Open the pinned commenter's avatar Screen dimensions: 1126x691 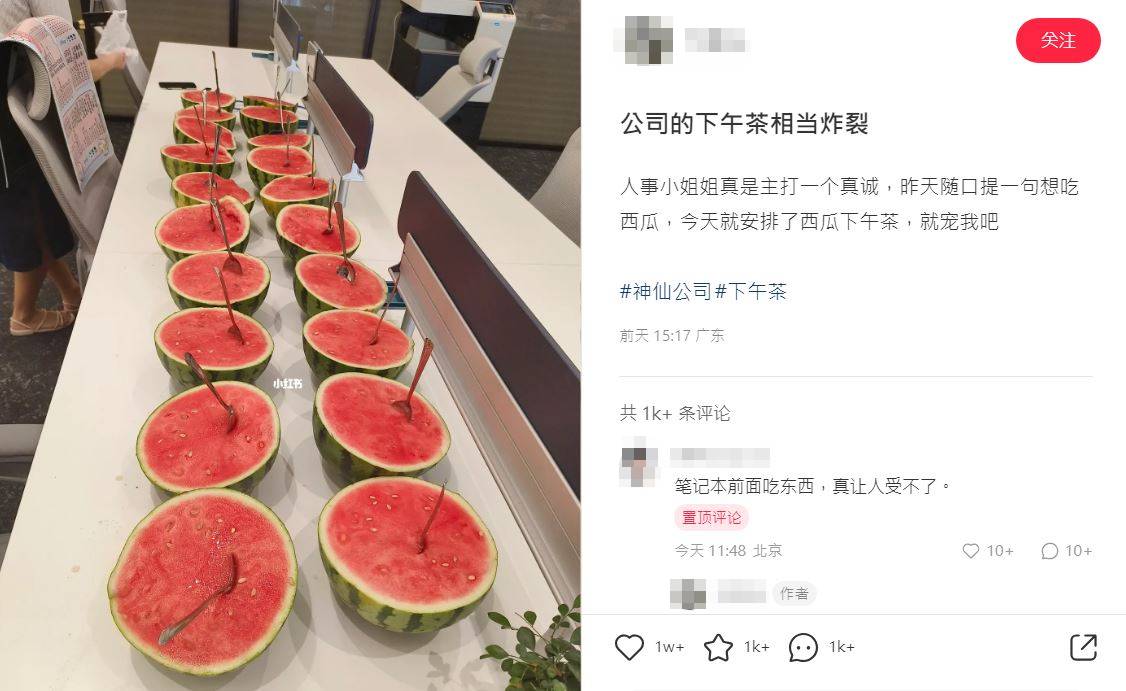[639, 464]
